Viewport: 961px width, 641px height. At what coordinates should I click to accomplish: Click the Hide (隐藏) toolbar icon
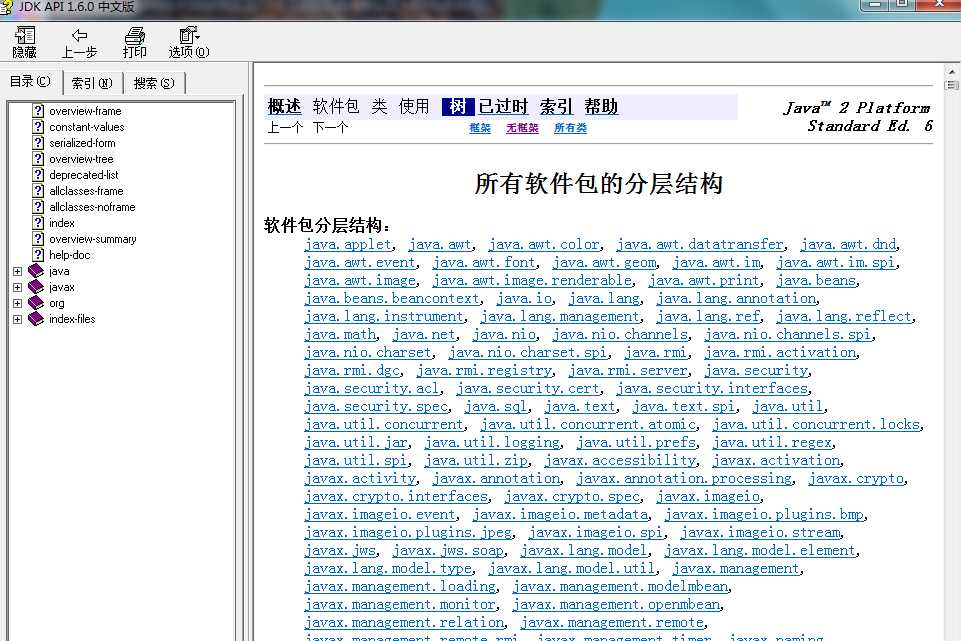pyautogui.click(x=25, y=35)
